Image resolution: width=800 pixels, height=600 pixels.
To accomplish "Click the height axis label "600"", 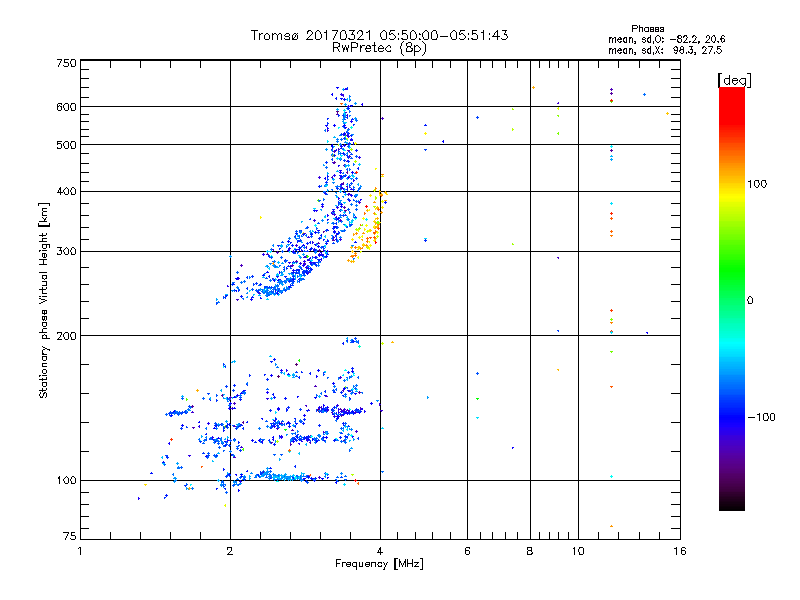I will click(x=66, y=107).
